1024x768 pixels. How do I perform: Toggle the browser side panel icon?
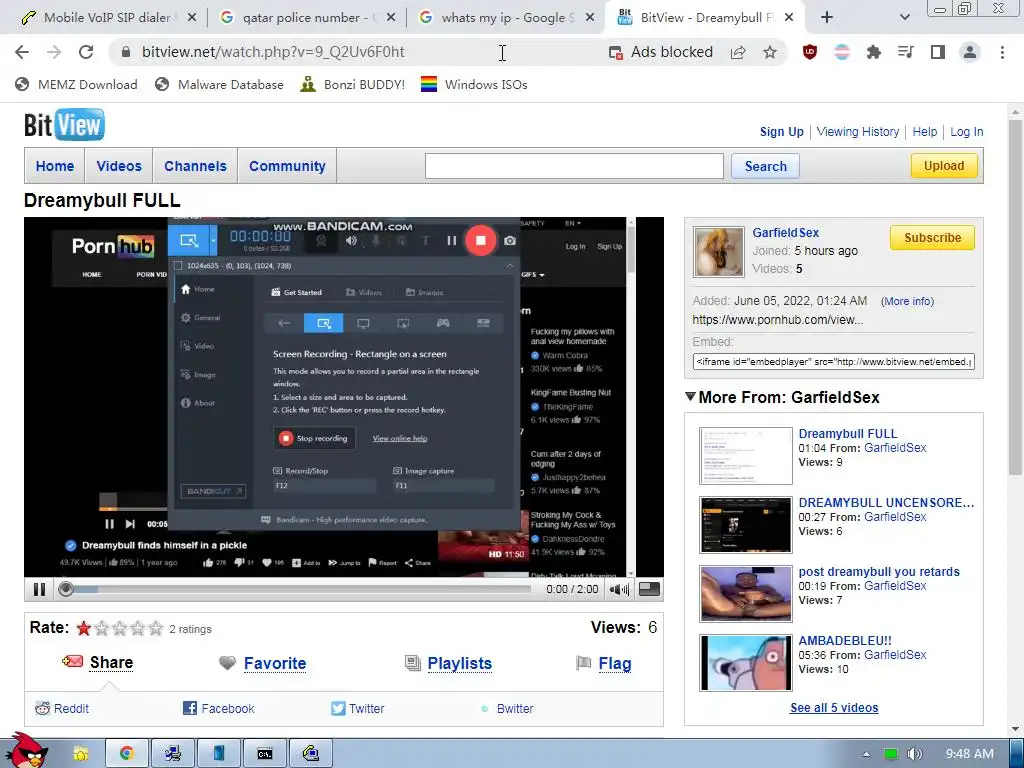point(938,52)
